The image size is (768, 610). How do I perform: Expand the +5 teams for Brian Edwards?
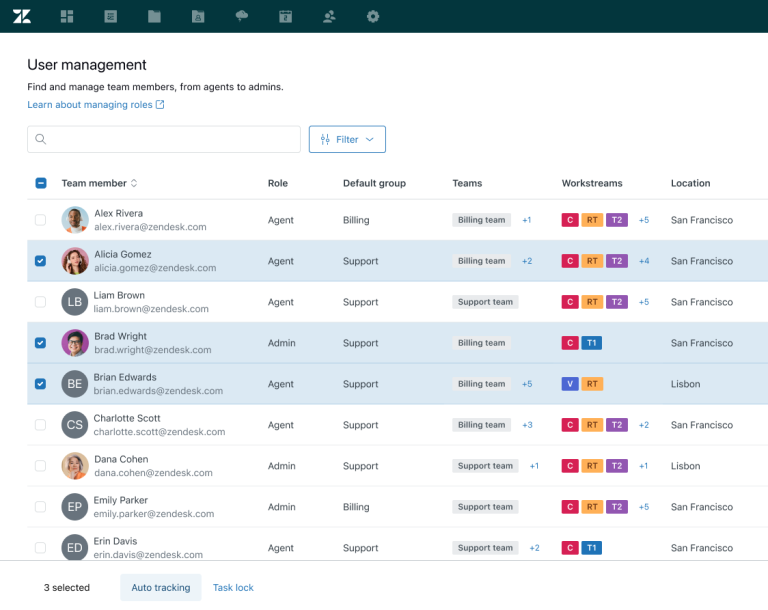(527, 384)
